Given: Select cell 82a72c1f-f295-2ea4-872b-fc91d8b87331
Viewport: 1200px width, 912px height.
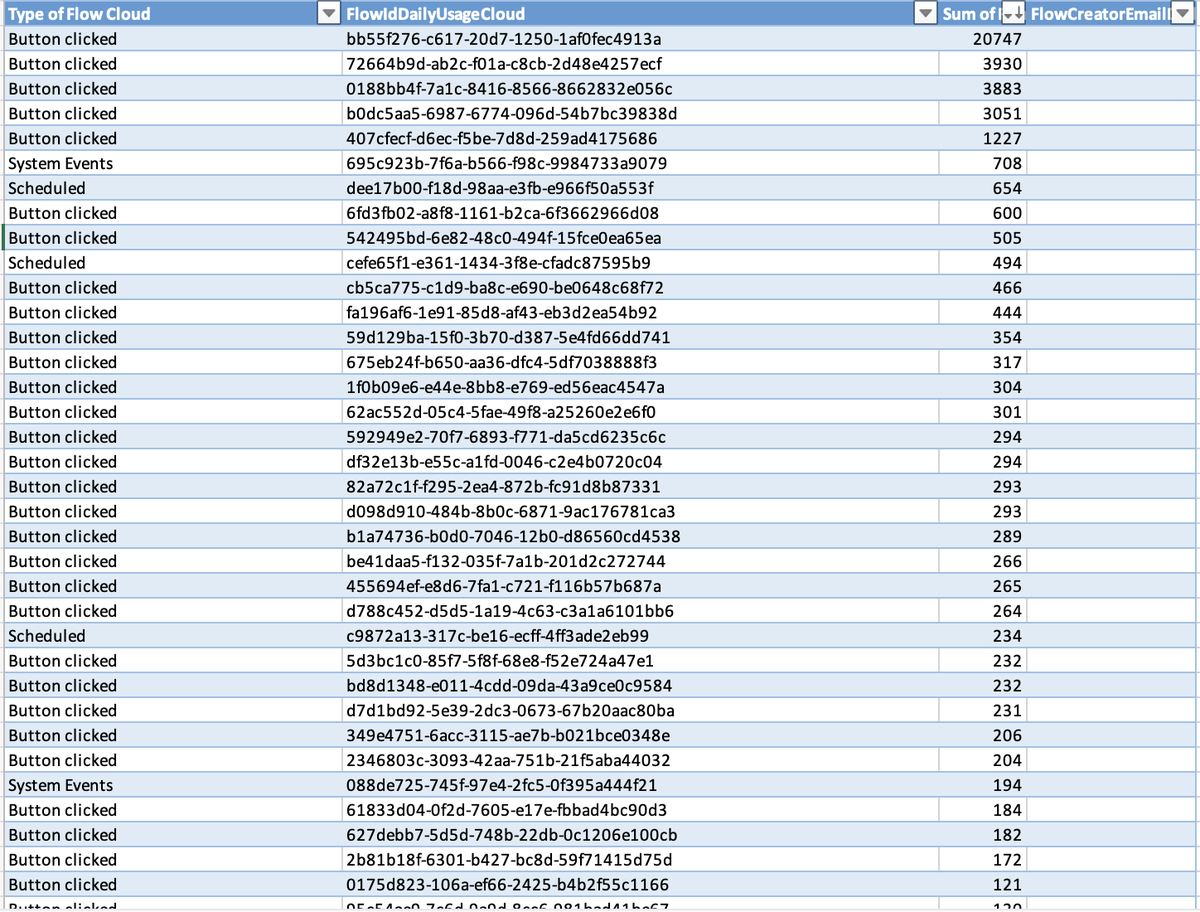Looking at the screenshot, I should [640, 487].
